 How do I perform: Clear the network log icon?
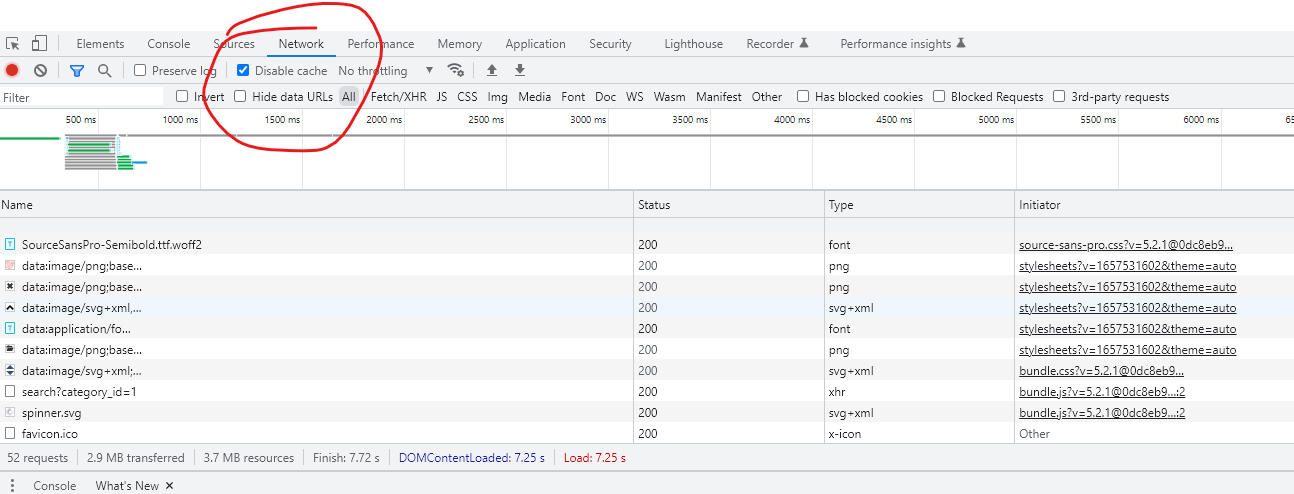(x=40, y=71)
